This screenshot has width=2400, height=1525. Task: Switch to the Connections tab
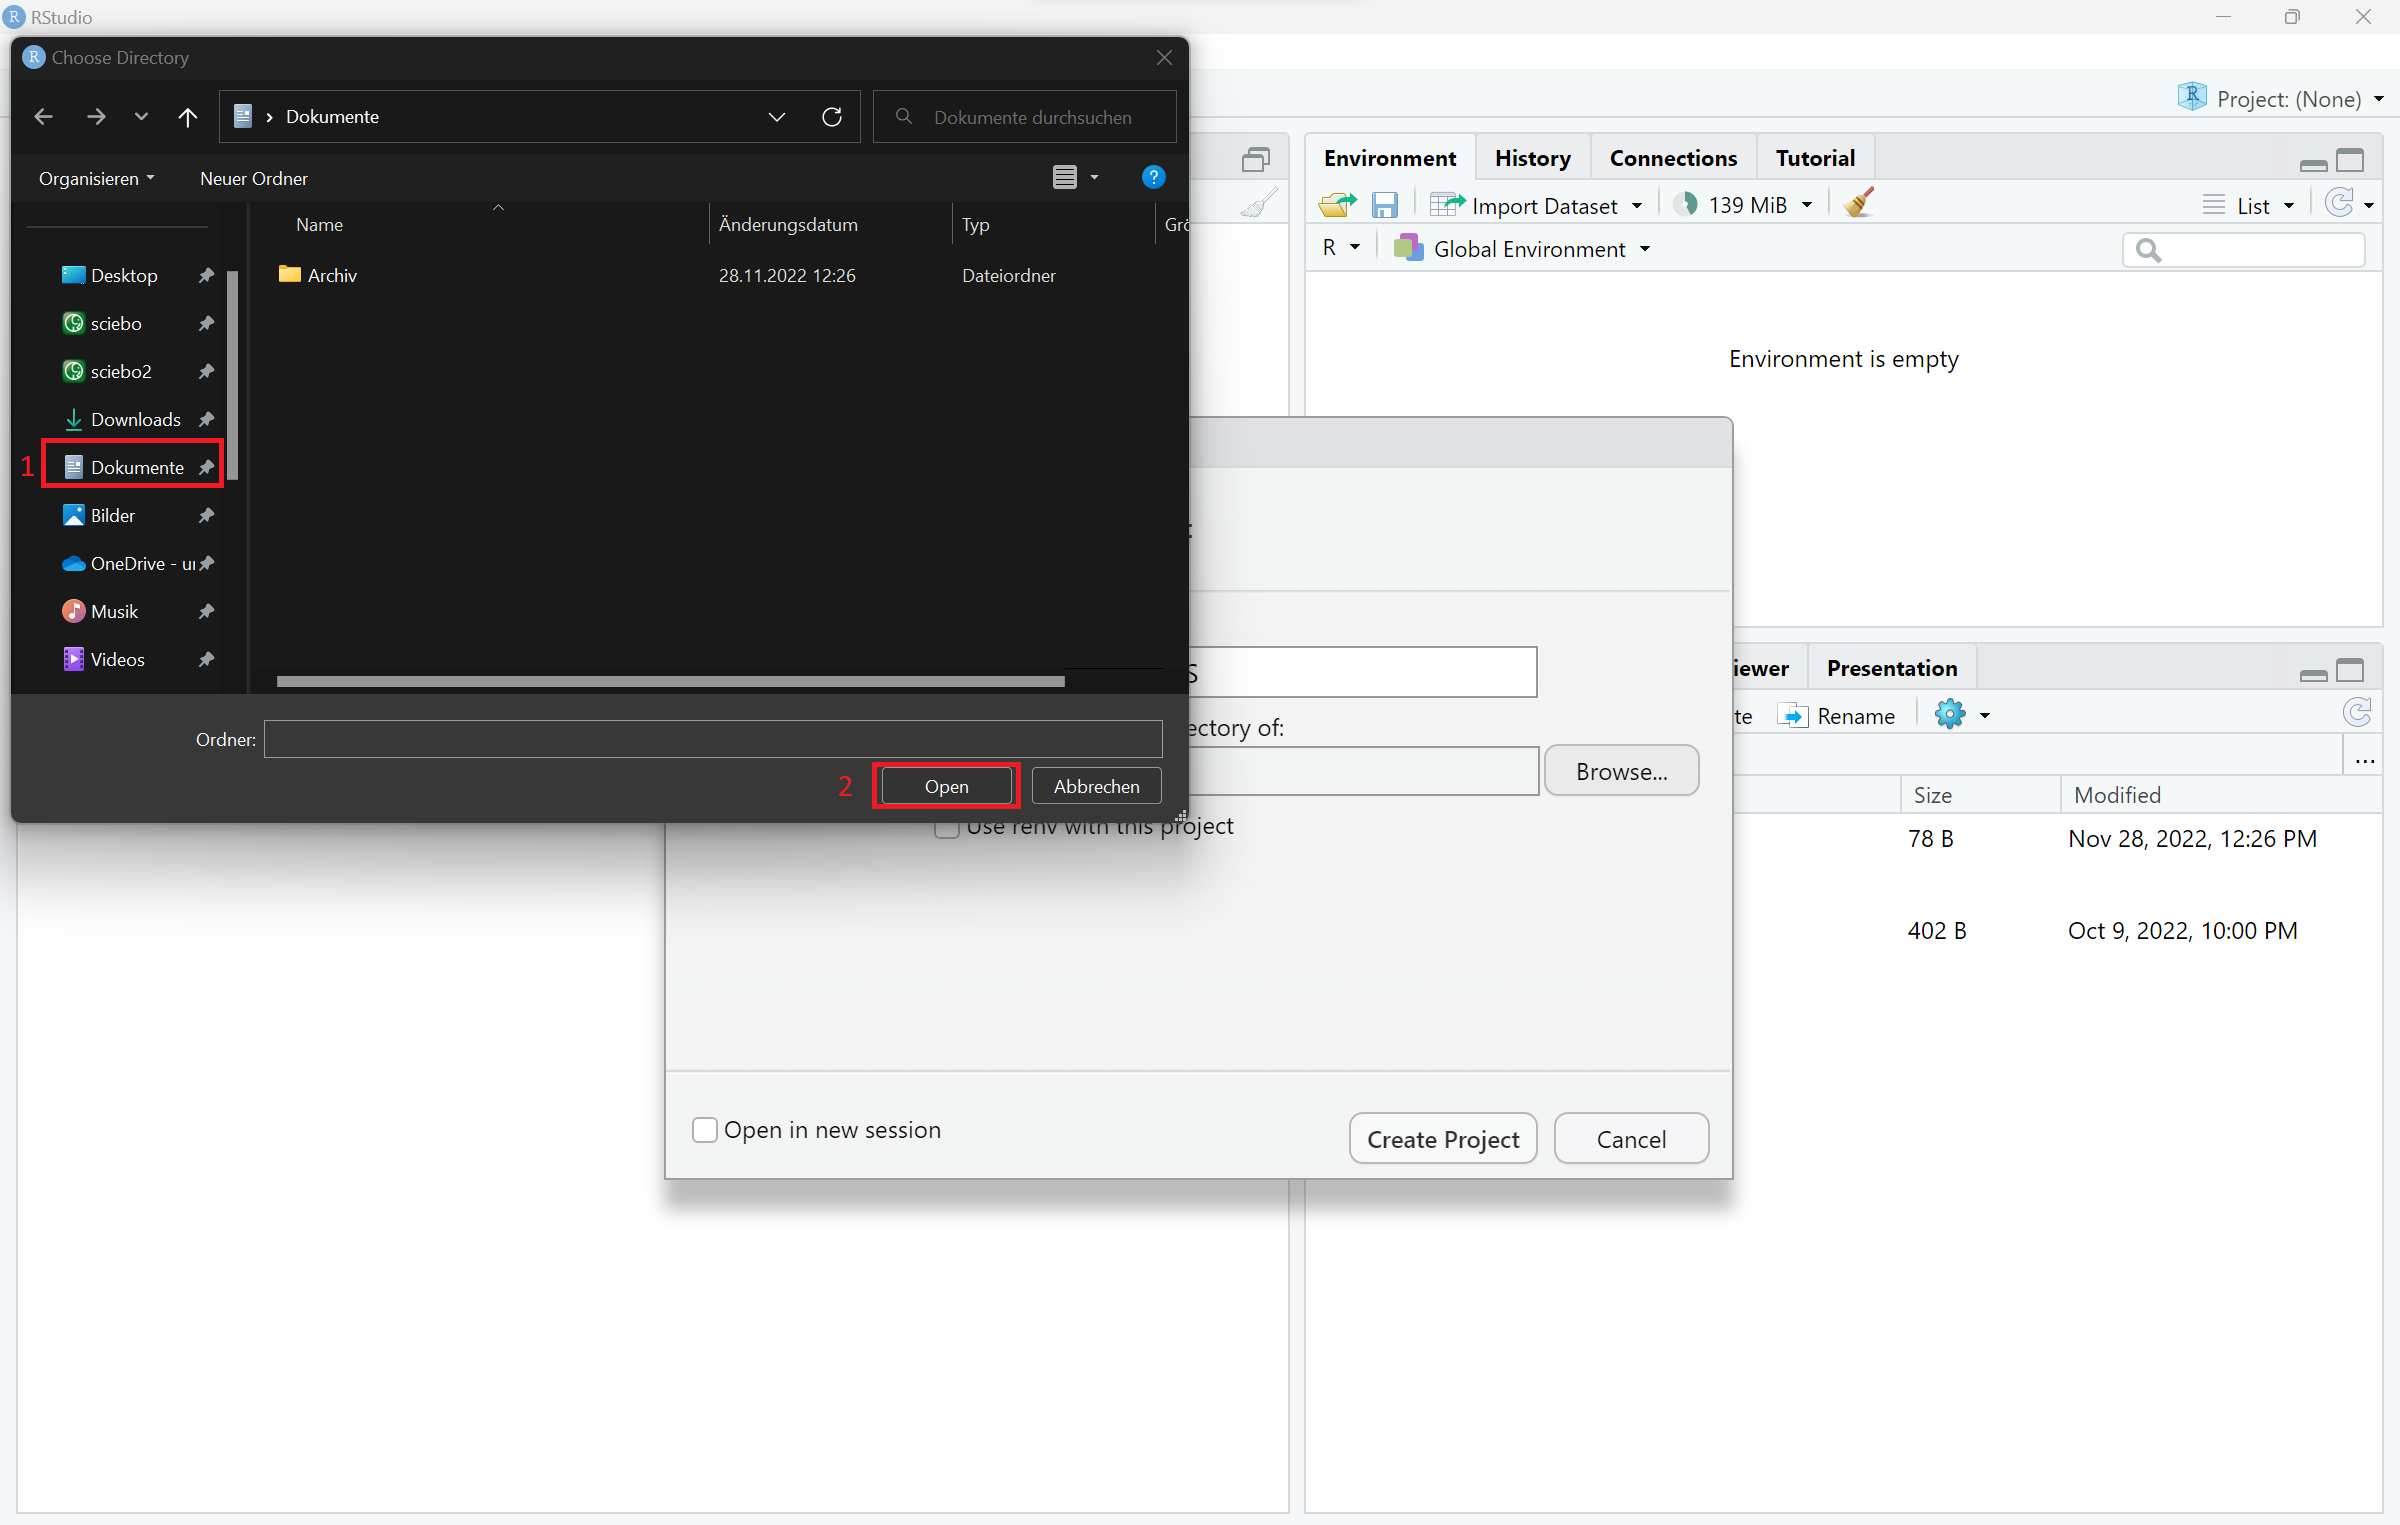(x=1673, y=158)
